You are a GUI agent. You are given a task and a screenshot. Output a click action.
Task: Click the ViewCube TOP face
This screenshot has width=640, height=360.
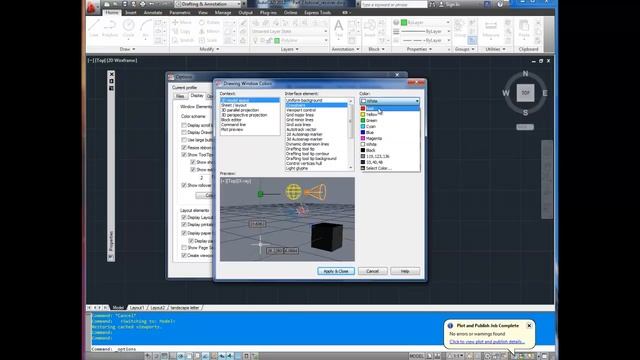click(525, 93)
